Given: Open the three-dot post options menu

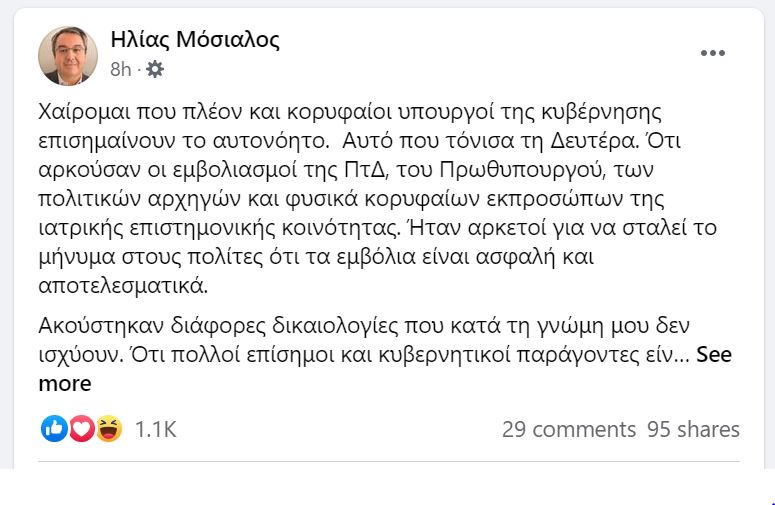Looking at the screenshot, I should [713, 53].
